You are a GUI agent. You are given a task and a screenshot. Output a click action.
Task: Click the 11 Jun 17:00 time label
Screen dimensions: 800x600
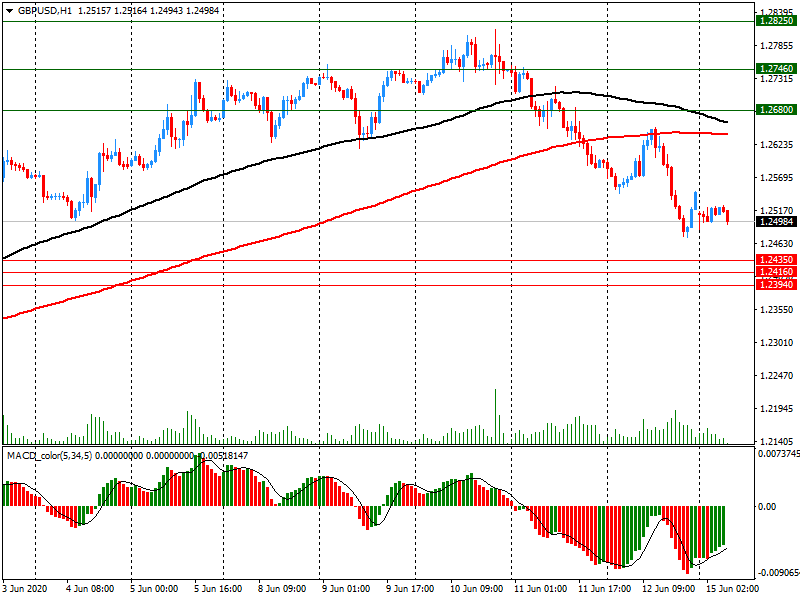[x=605, y=589]
